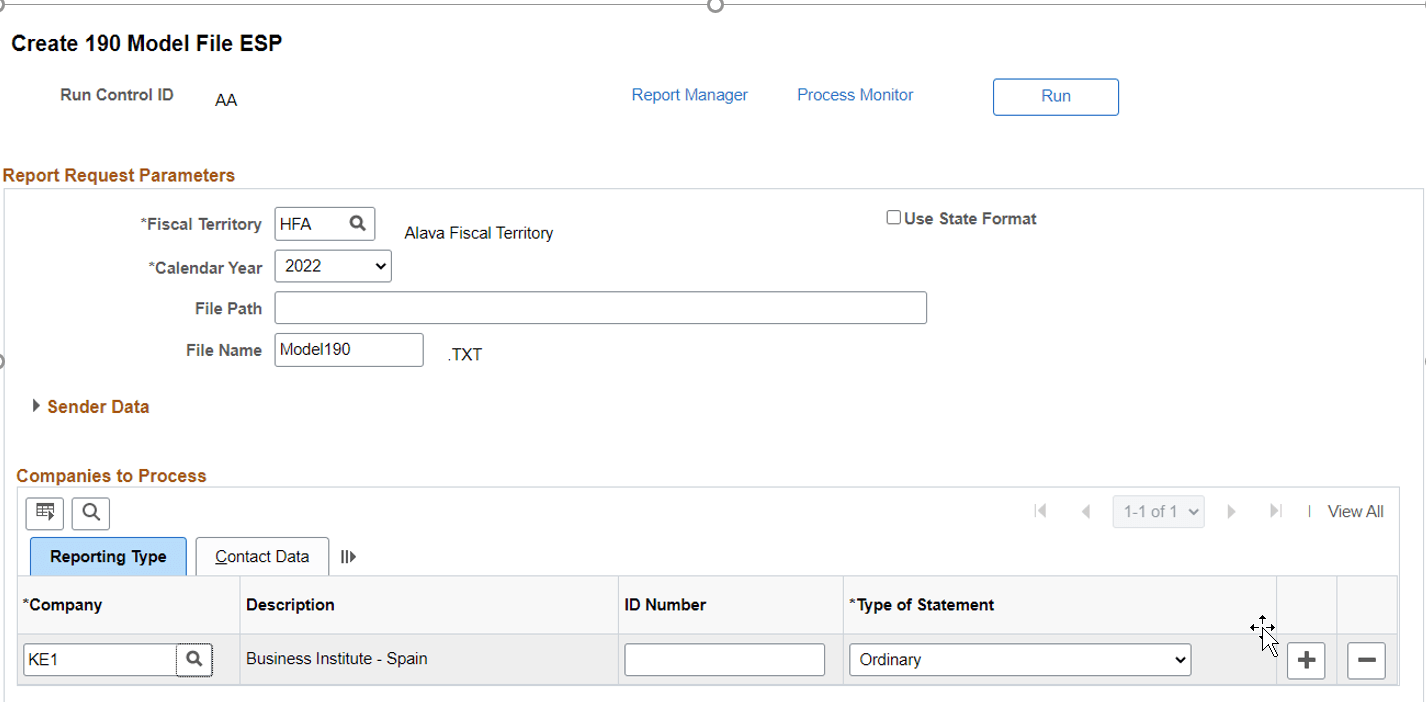This screenshot has width=1426, height=702.
Task: Add a new company row with plus icon
Action: pos(1306,660)
